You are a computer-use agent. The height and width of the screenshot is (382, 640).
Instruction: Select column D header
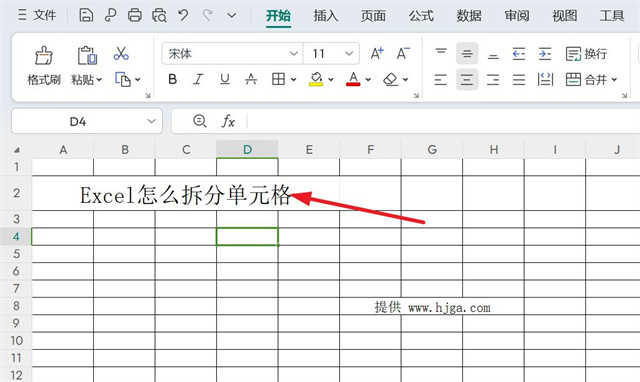click(247, 149)
